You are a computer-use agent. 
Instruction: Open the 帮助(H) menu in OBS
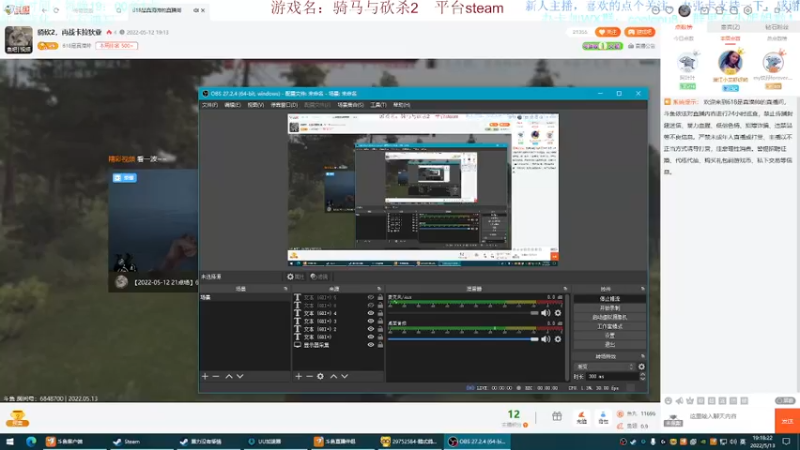point(402,105)
